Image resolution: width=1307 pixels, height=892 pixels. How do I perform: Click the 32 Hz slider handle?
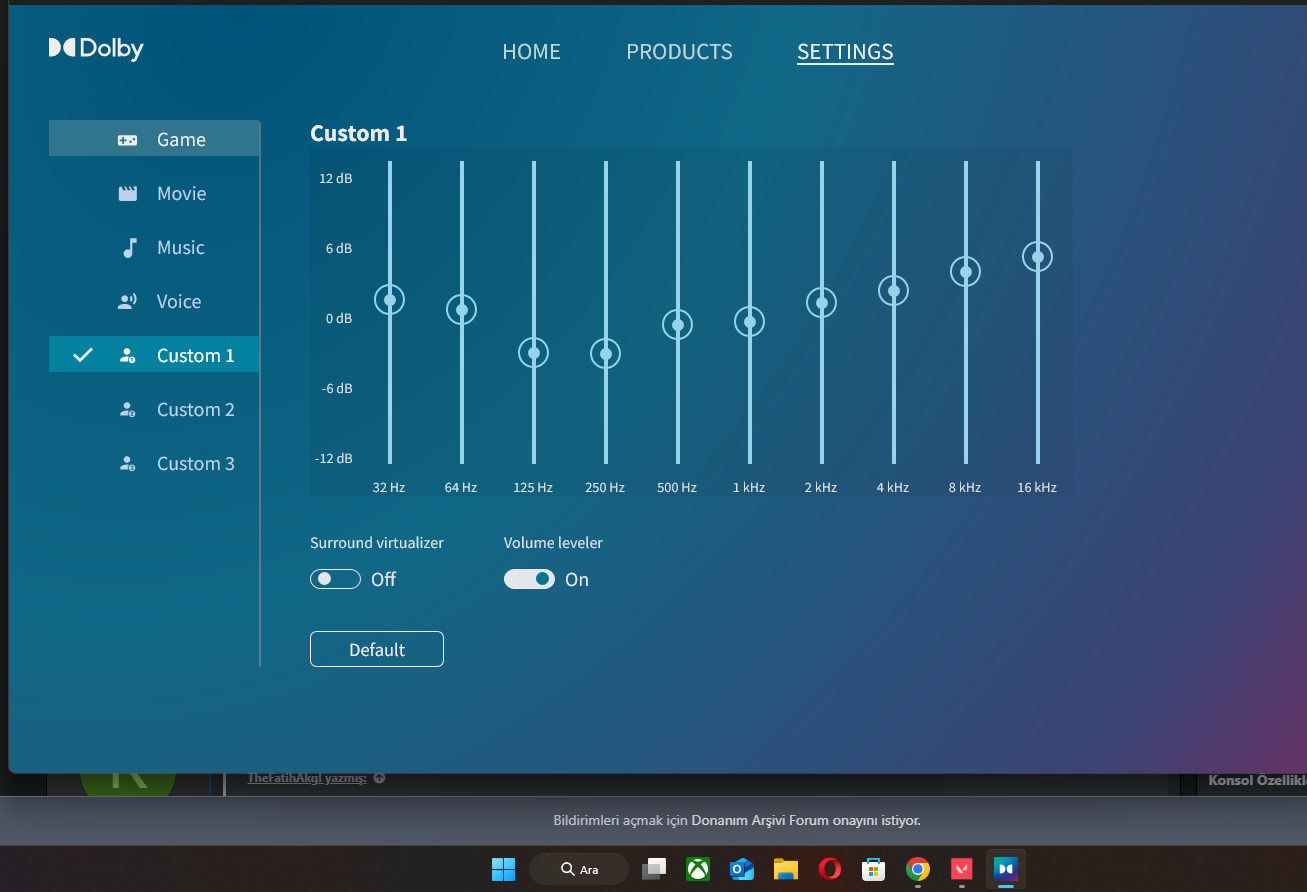(389, 299)
